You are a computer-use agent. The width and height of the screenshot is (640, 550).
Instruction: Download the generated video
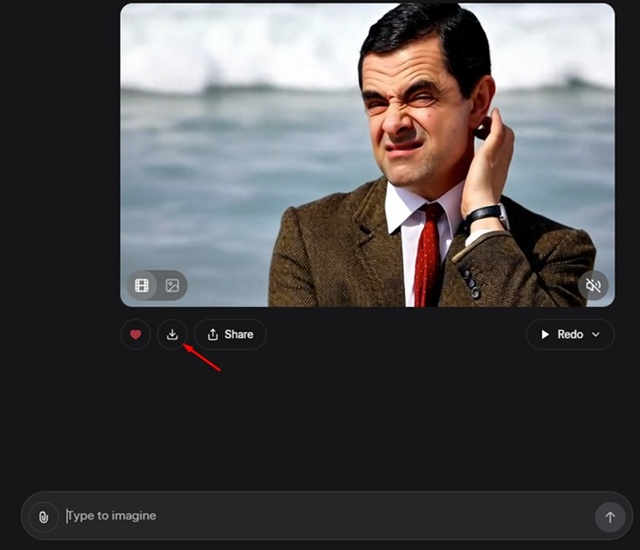coord(172,335)
